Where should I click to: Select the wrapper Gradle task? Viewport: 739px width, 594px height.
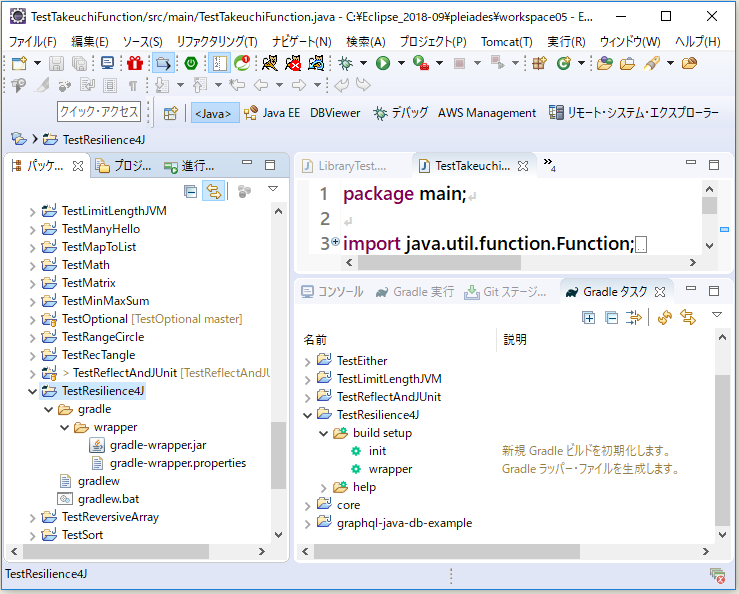(x=390, y=470)
